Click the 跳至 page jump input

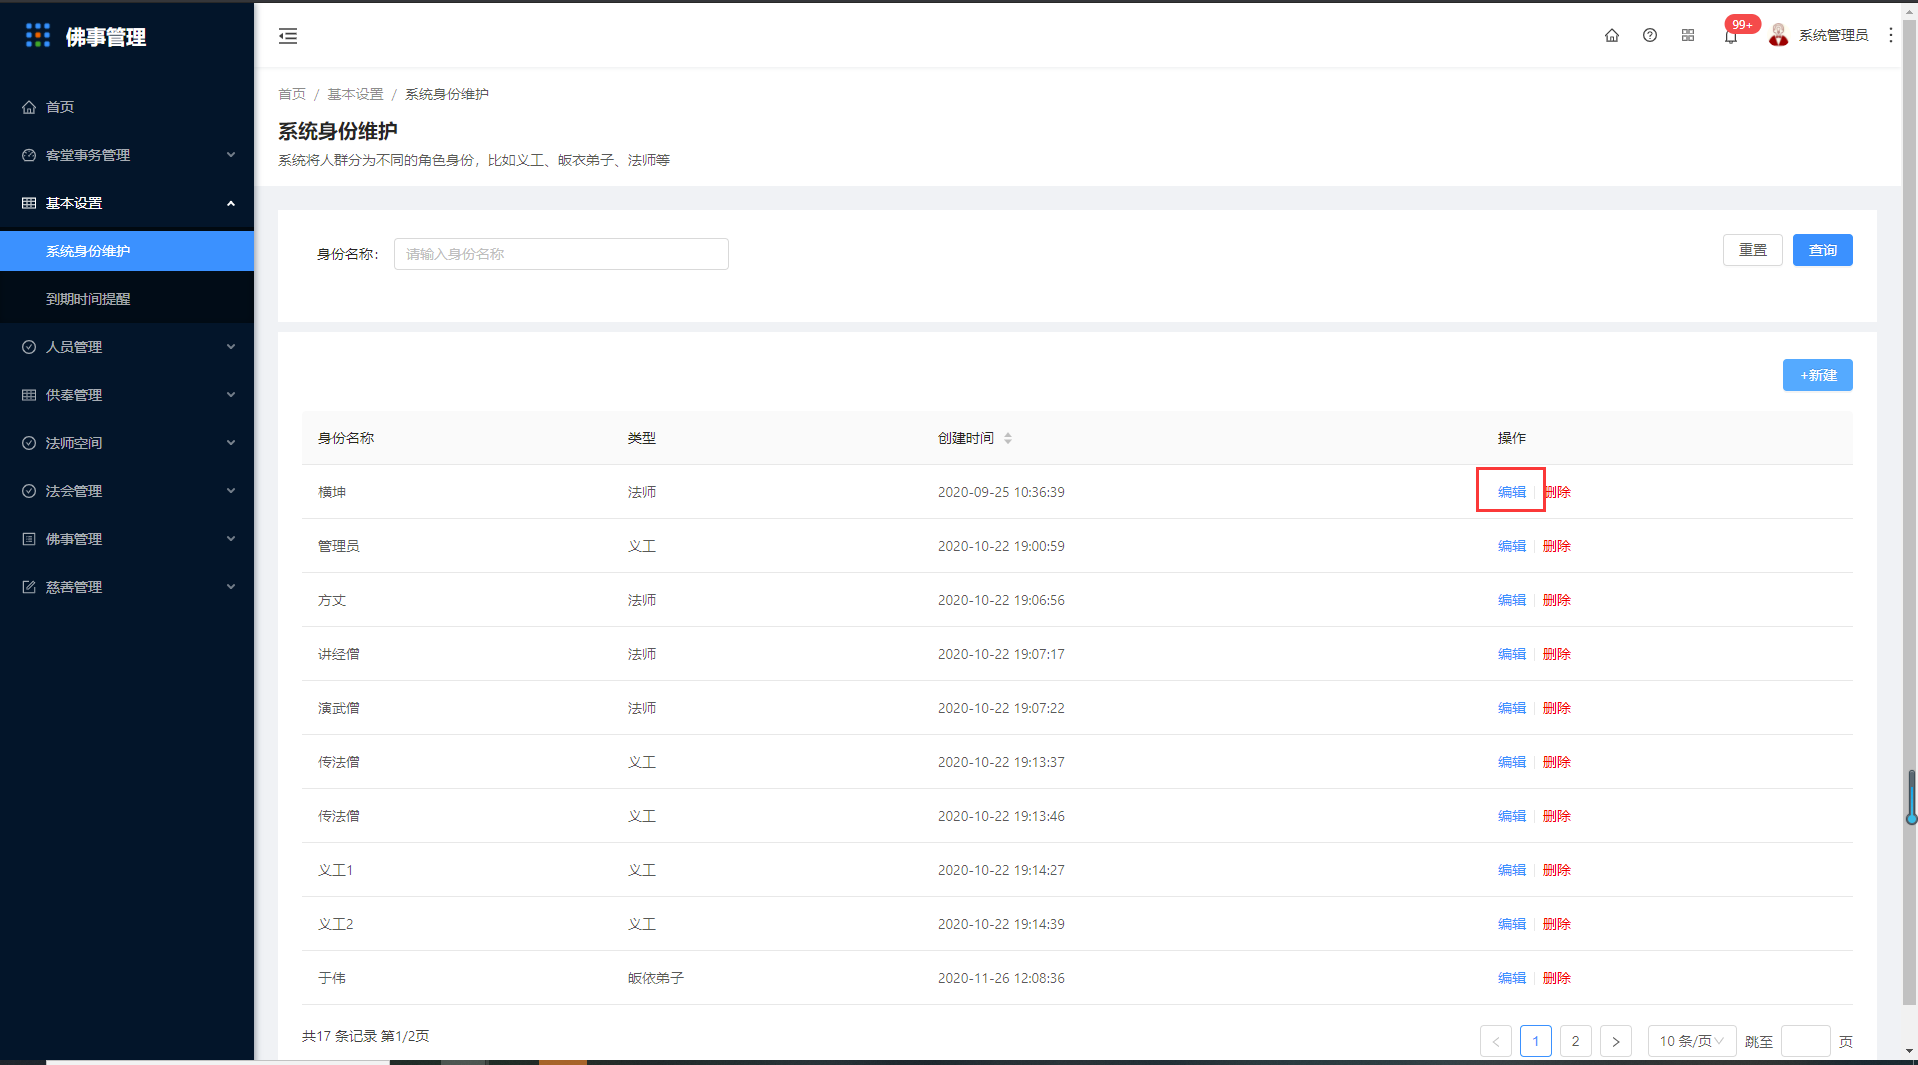1806,1041
